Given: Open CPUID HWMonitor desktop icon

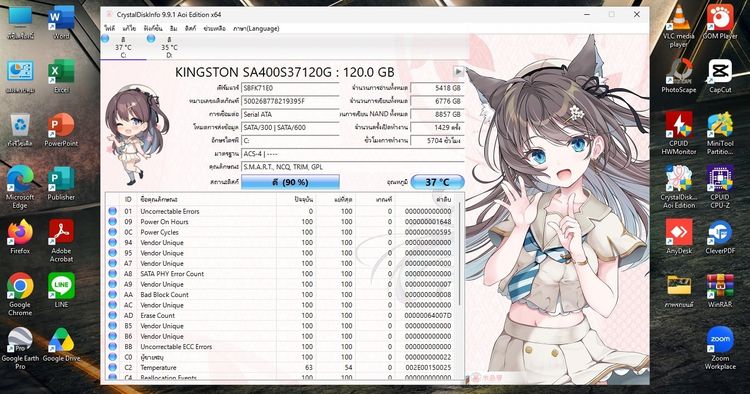Looking at the screenshot, I should click(x=679, y=134).
